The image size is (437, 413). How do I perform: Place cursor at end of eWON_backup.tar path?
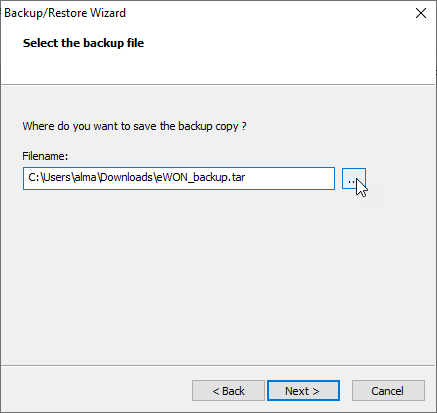click(x=246, y=177)
